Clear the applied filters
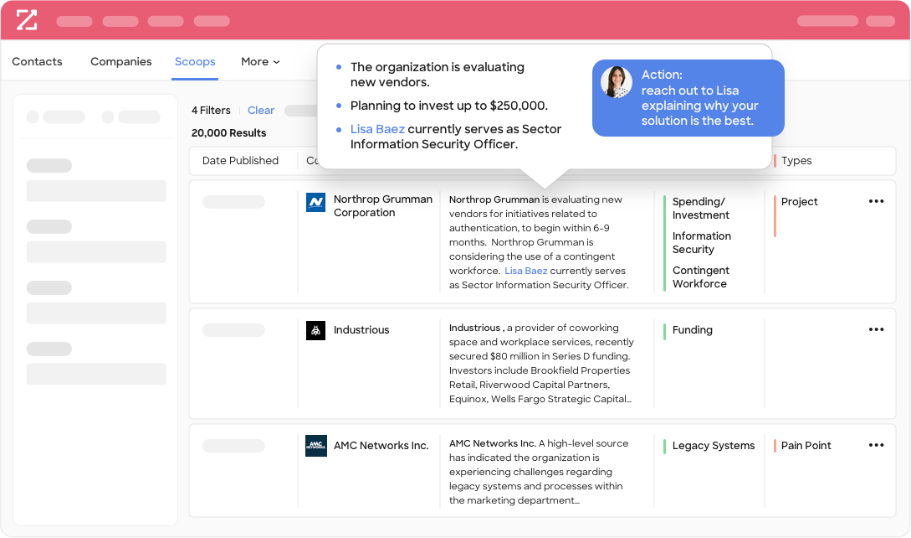This screenshot has height=538, width=911. [261, 110]
